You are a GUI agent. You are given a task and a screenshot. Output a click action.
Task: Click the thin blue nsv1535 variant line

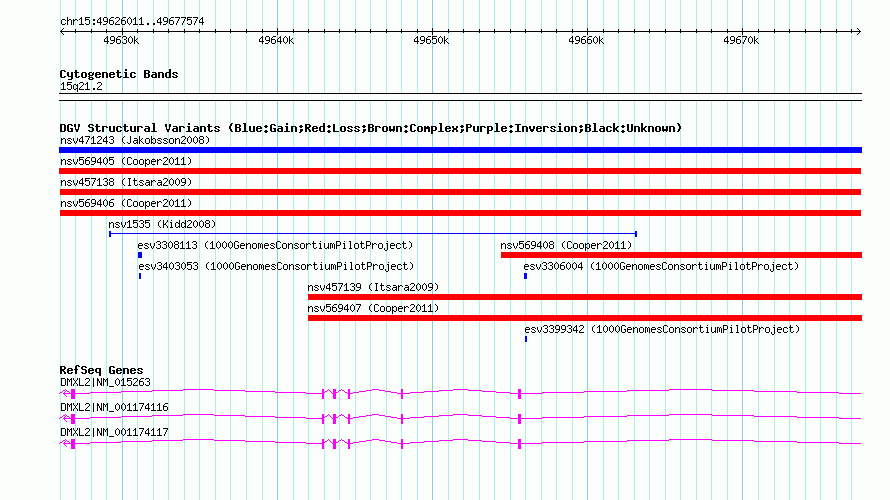click(x=373, y=234)
